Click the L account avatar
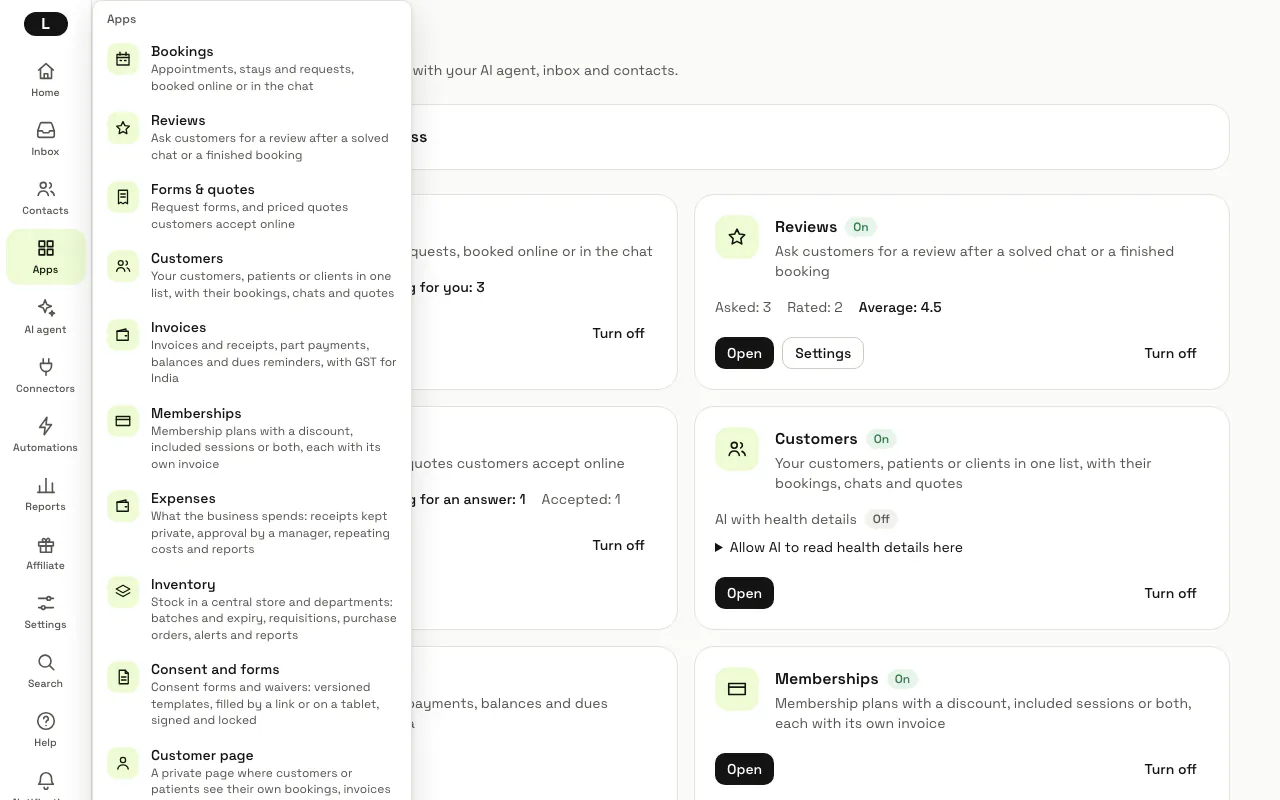Image resolution: width=1280 pixels, height=800 pixels. tap(45, 24)
